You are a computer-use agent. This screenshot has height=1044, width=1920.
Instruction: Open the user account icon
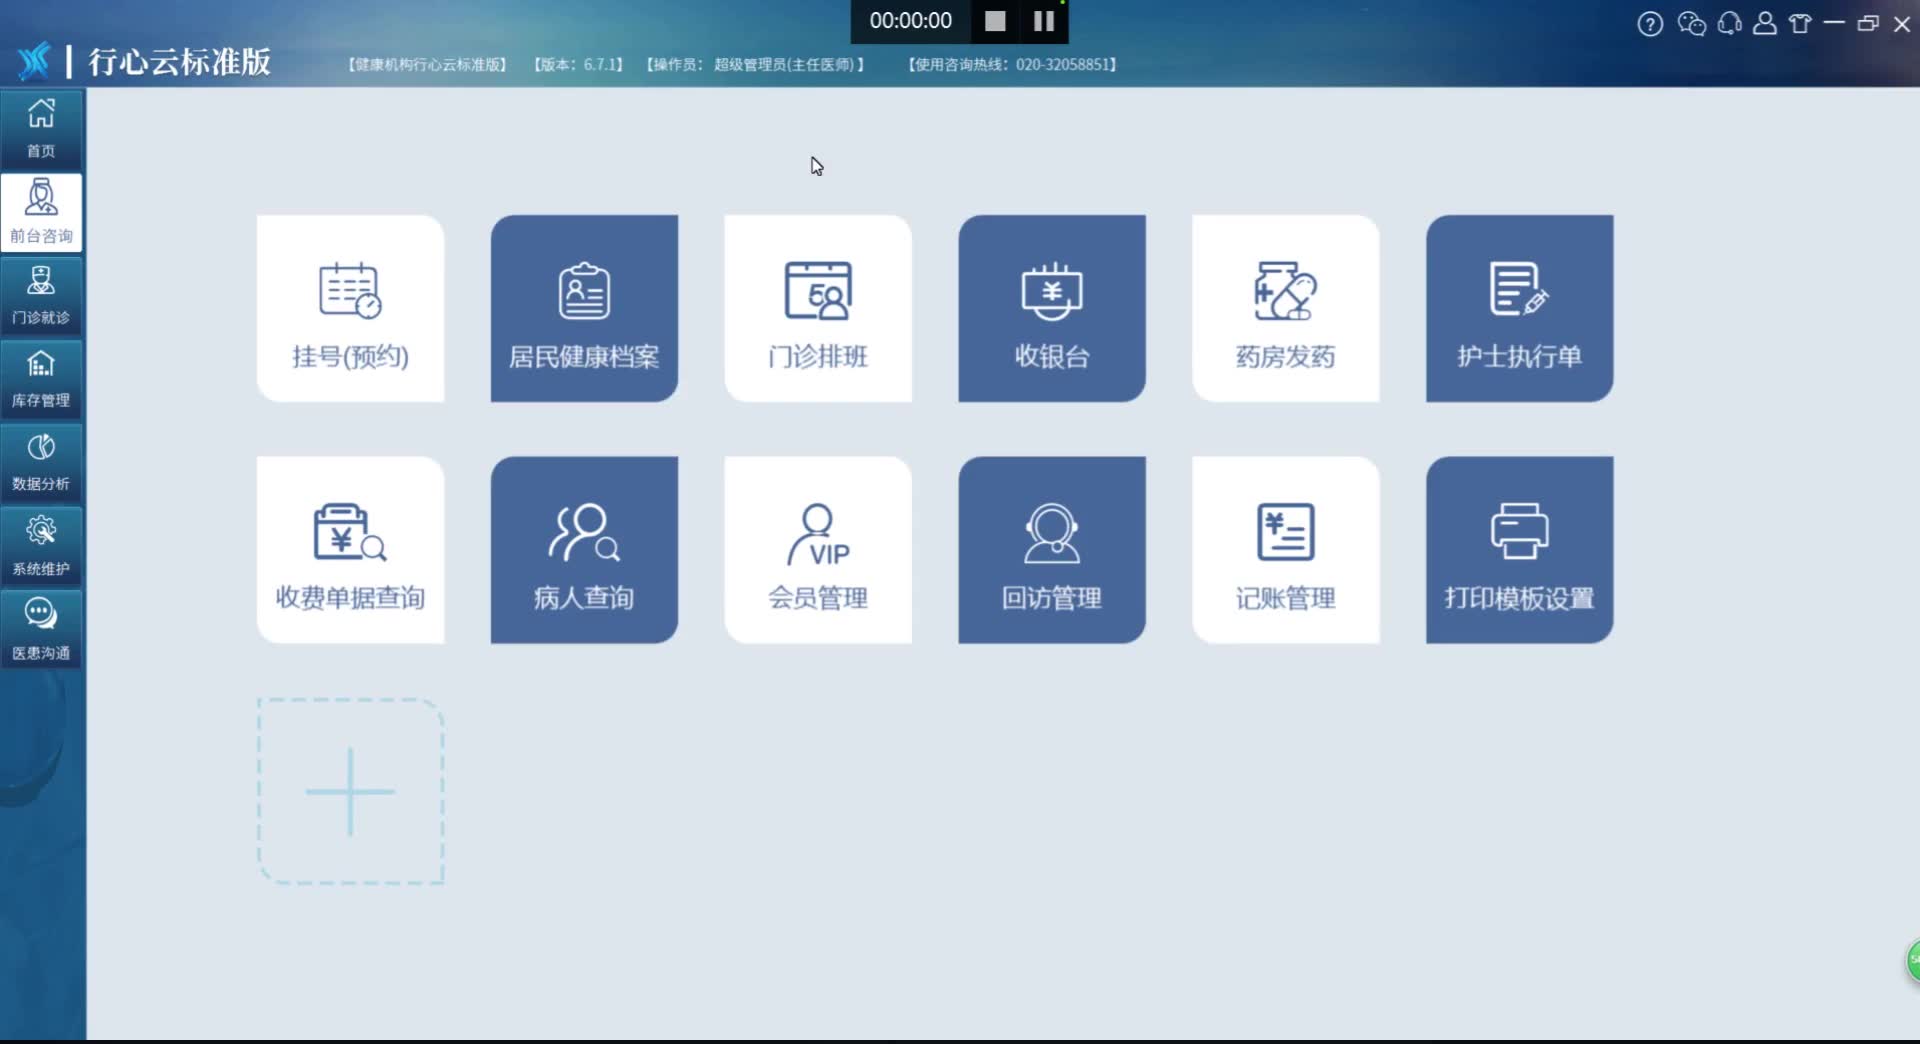click(x=1765, y=23)
